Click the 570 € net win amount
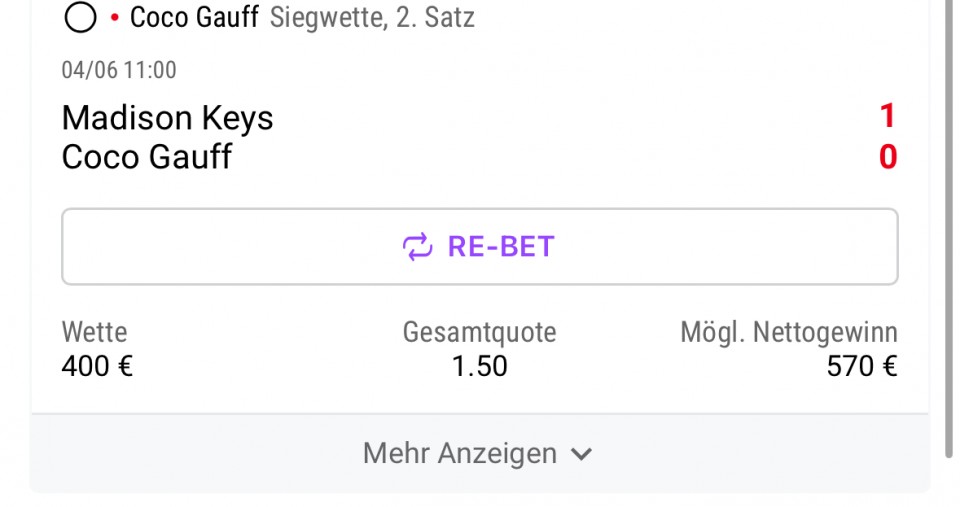 point(862,366)
